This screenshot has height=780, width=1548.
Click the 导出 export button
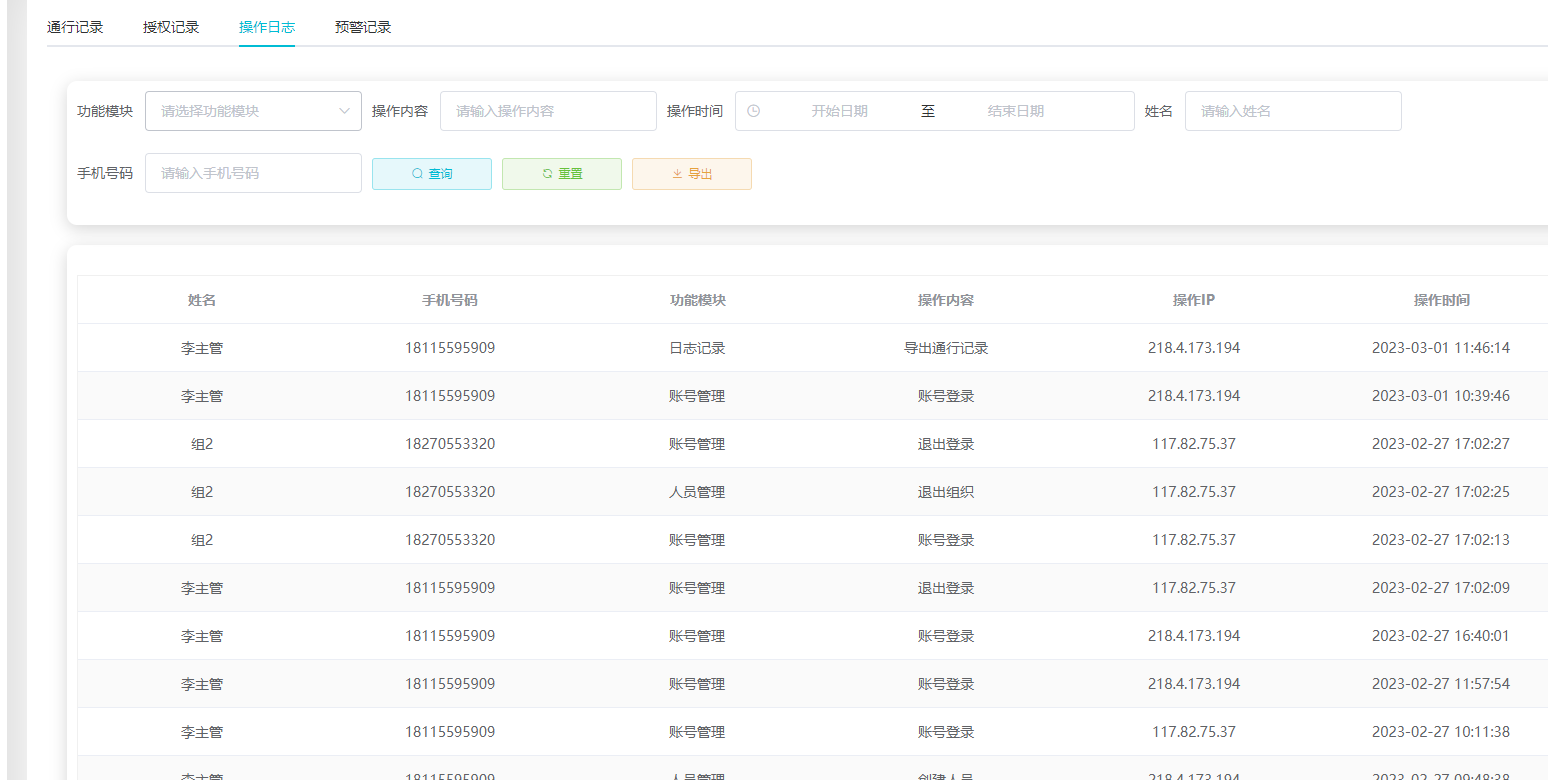(692, 174)
